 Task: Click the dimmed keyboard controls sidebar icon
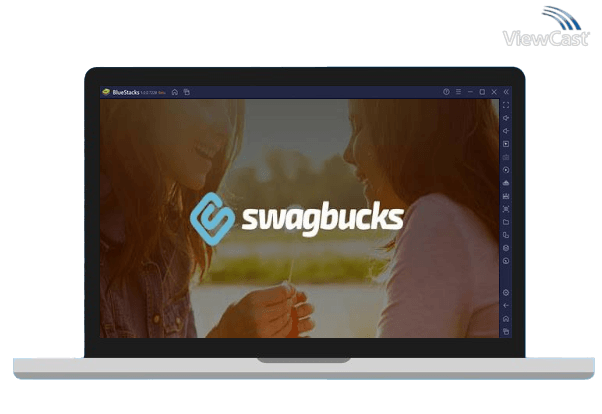tap(506, 157)
